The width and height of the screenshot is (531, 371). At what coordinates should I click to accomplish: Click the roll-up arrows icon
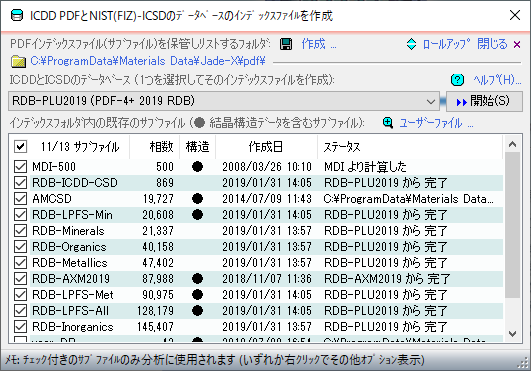[x=411, y=44]
